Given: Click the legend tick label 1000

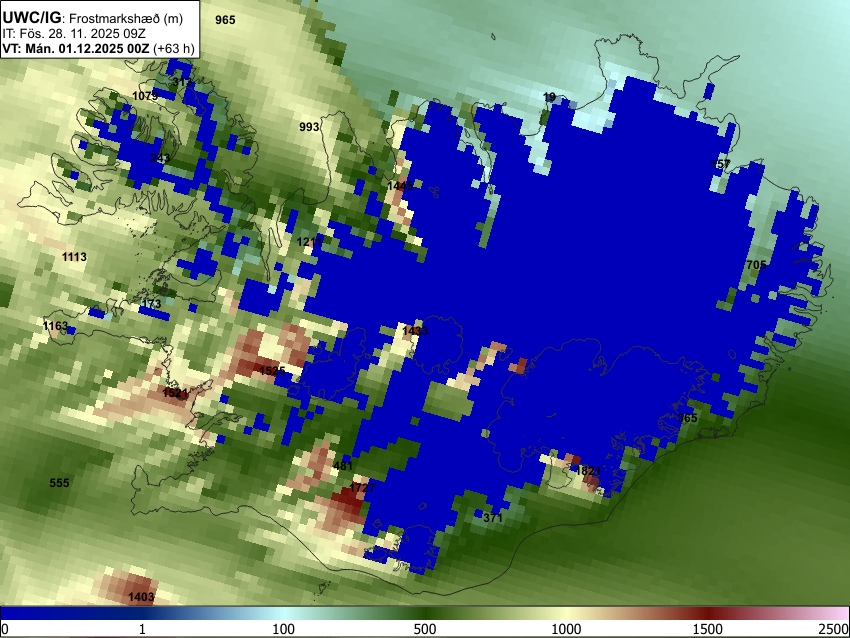Looking at the screenshot, I should pyautogui.click(x=566, y=629).
